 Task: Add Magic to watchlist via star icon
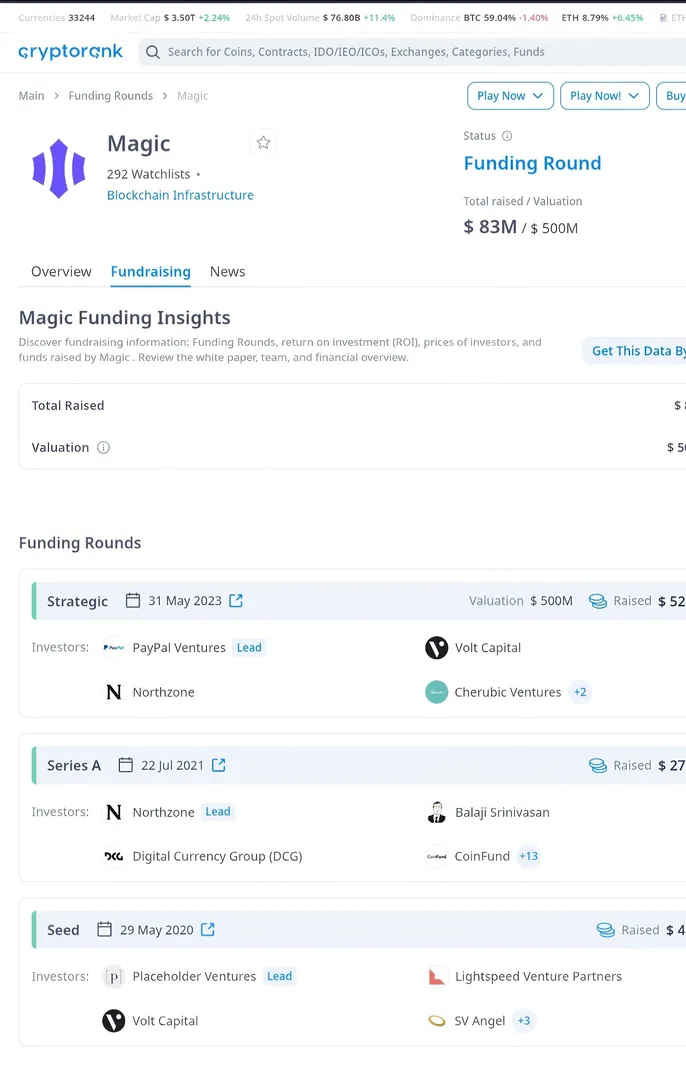(263, 143)
